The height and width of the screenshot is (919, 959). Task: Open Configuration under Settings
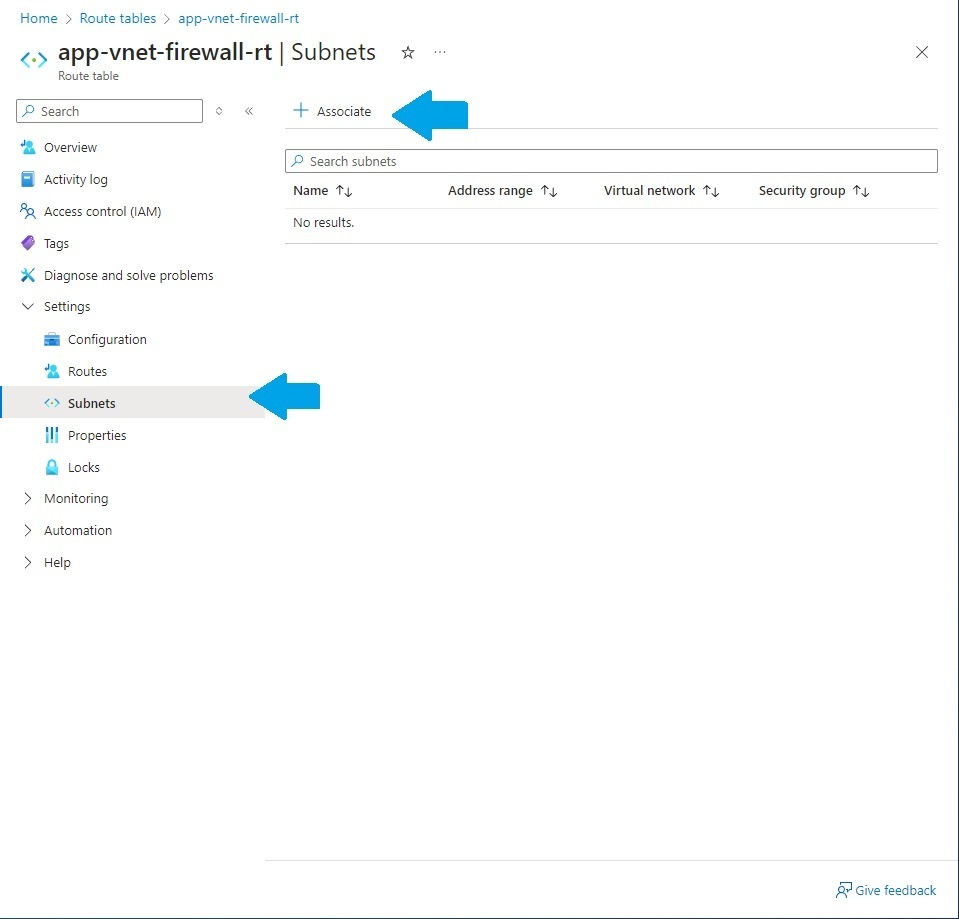click(107, 339)
